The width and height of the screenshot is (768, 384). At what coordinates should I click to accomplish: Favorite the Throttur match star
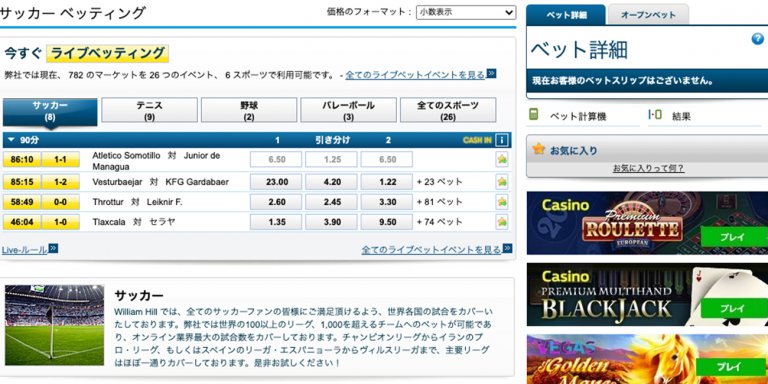tap(502, 202)
